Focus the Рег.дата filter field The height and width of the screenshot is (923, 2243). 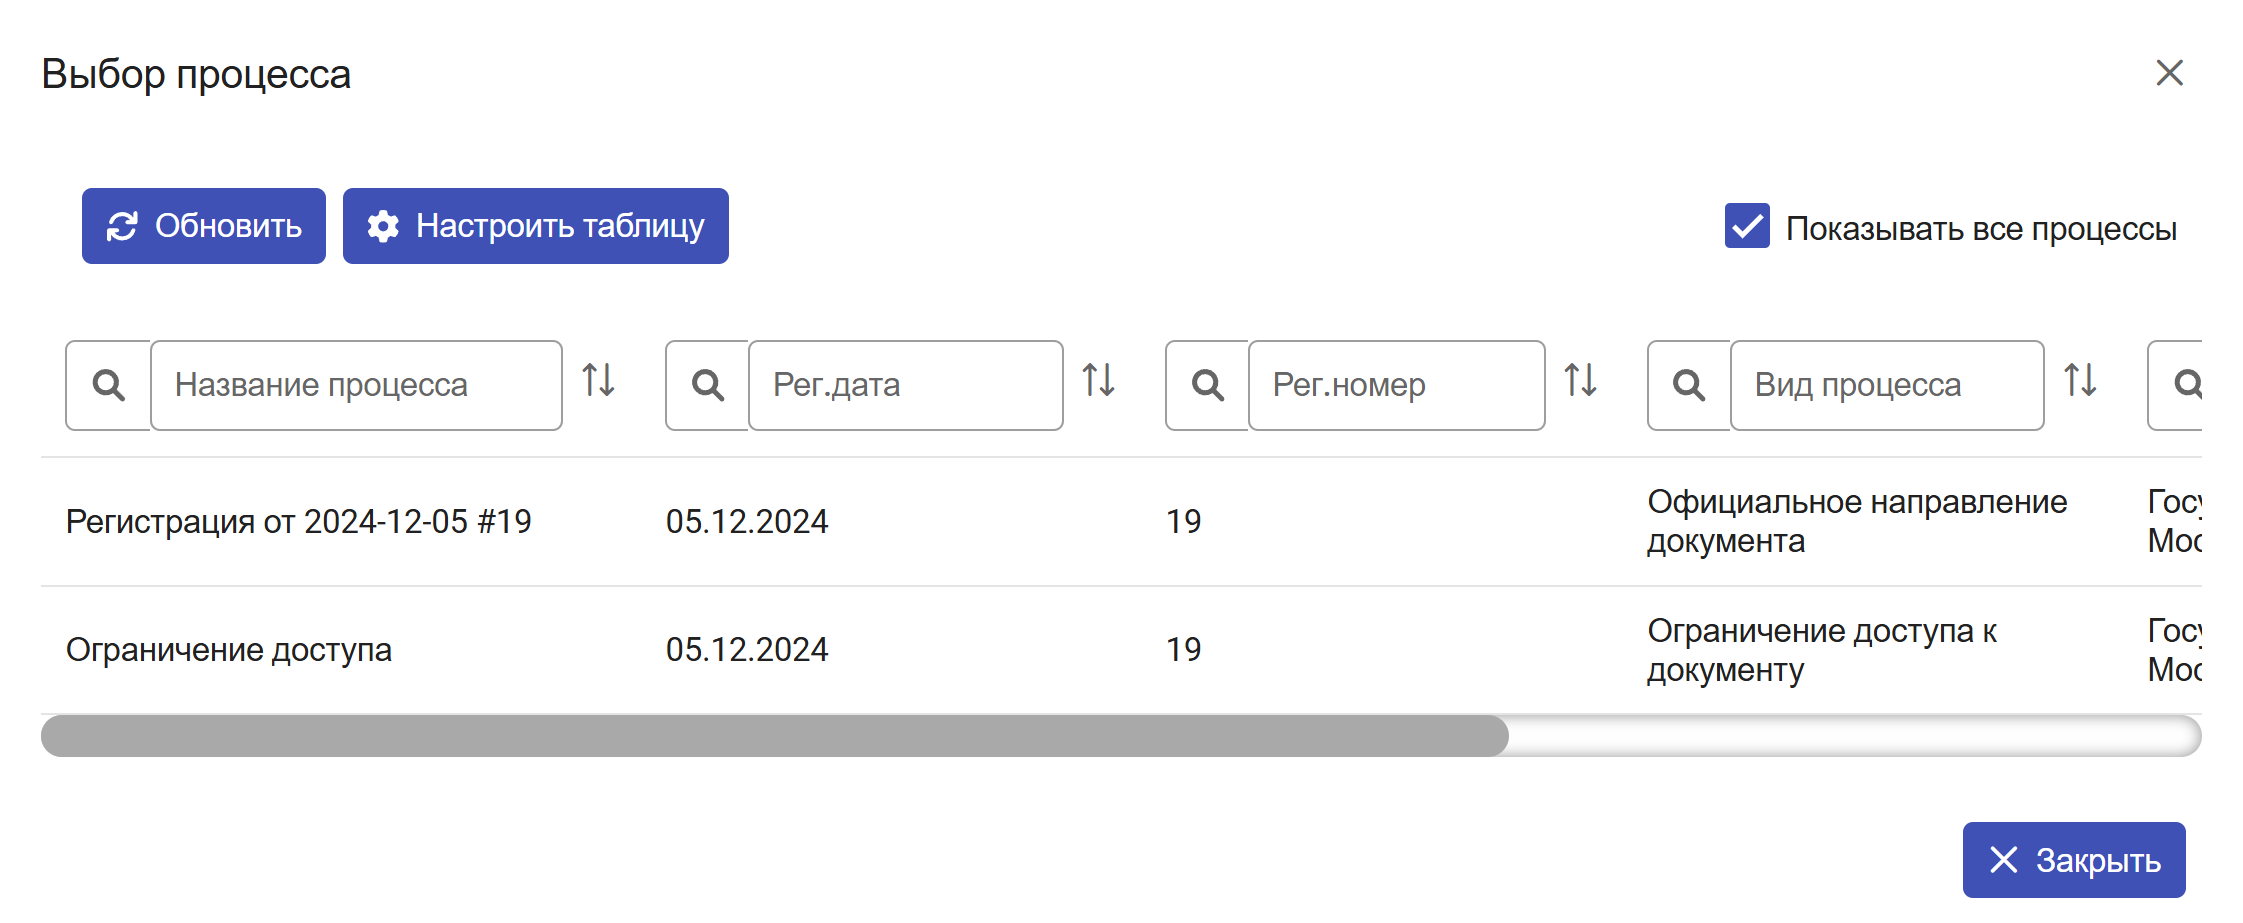[x=905, y=385]
